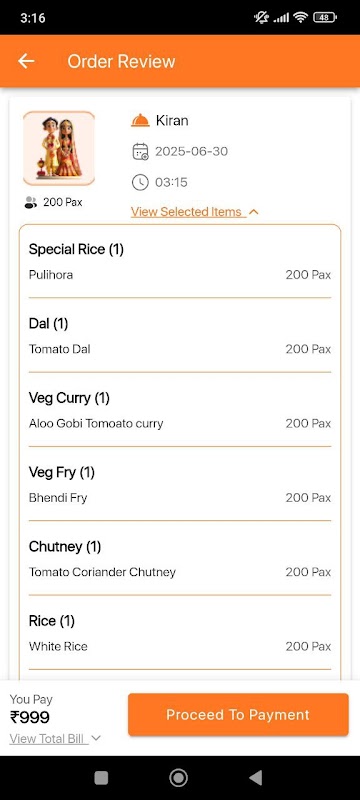Click the people icon beside 200 Pax
The width and height of the screenshot is (360, 800).
31,203
